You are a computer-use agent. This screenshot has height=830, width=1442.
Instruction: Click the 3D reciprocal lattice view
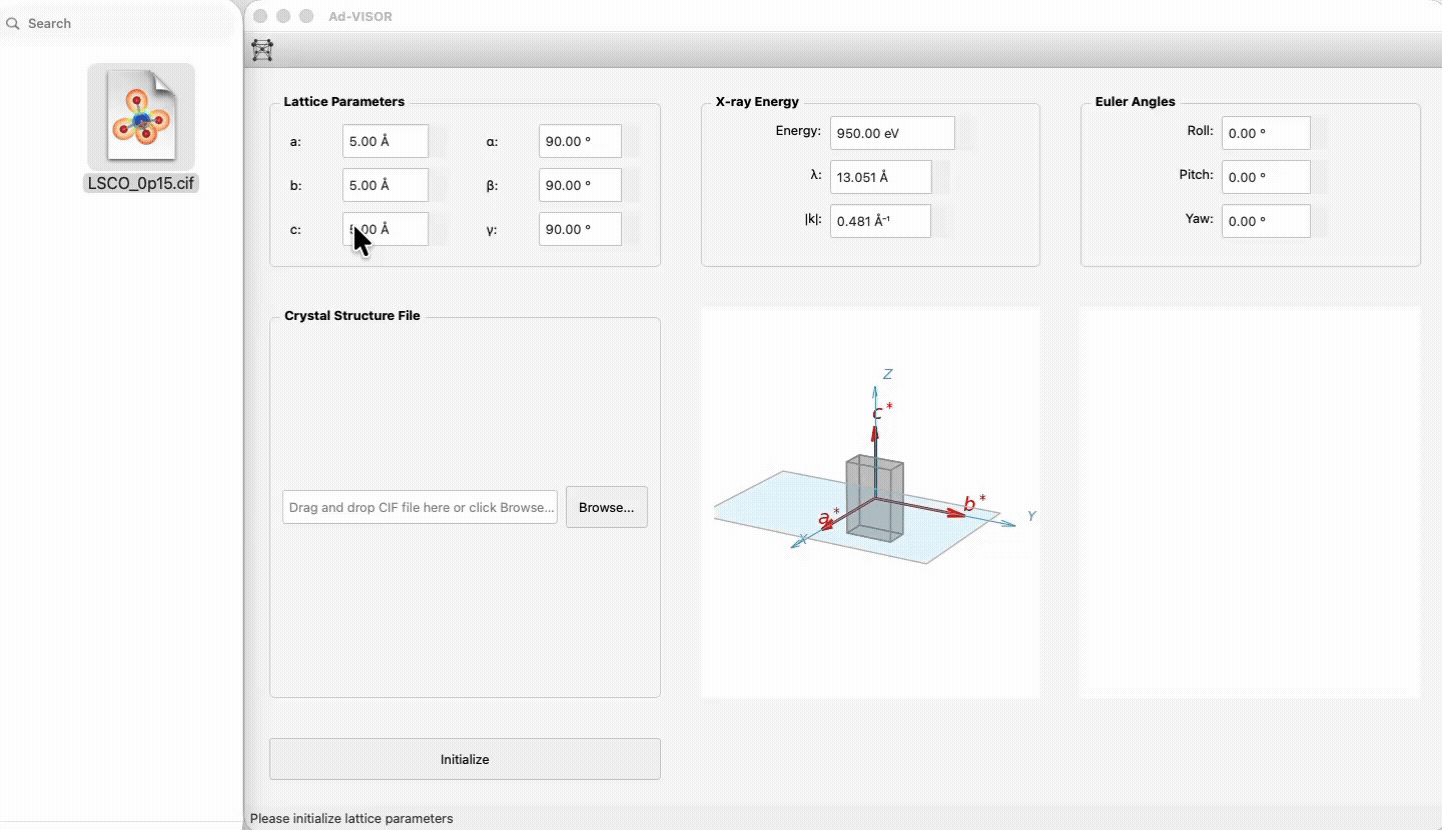[x=871, y=502]
